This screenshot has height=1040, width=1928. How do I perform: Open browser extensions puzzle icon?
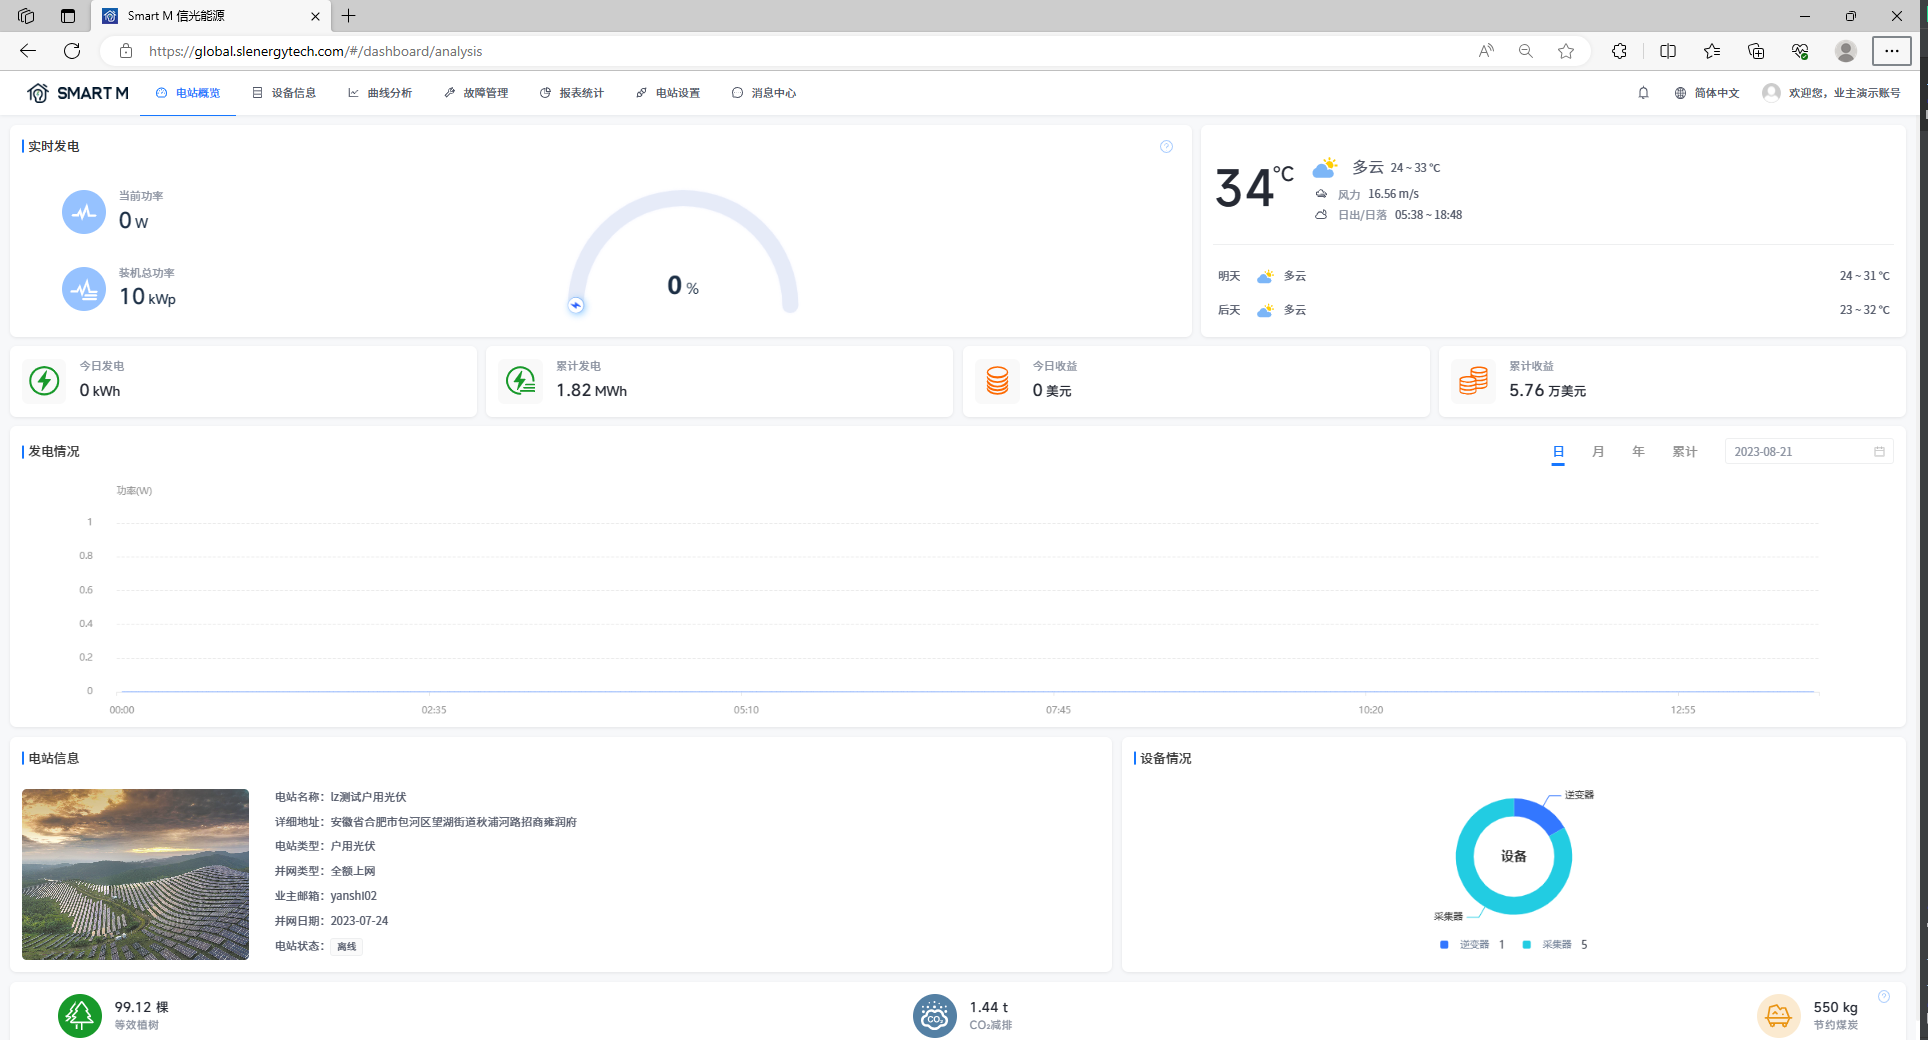coord(1619,51)
